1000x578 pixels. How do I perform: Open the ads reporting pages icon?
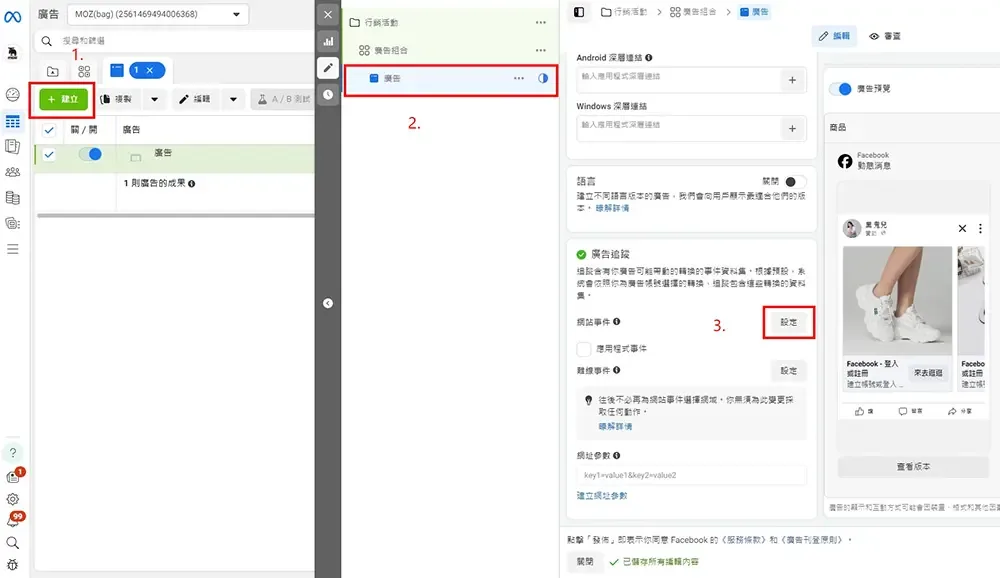click(x=12, y=147)
